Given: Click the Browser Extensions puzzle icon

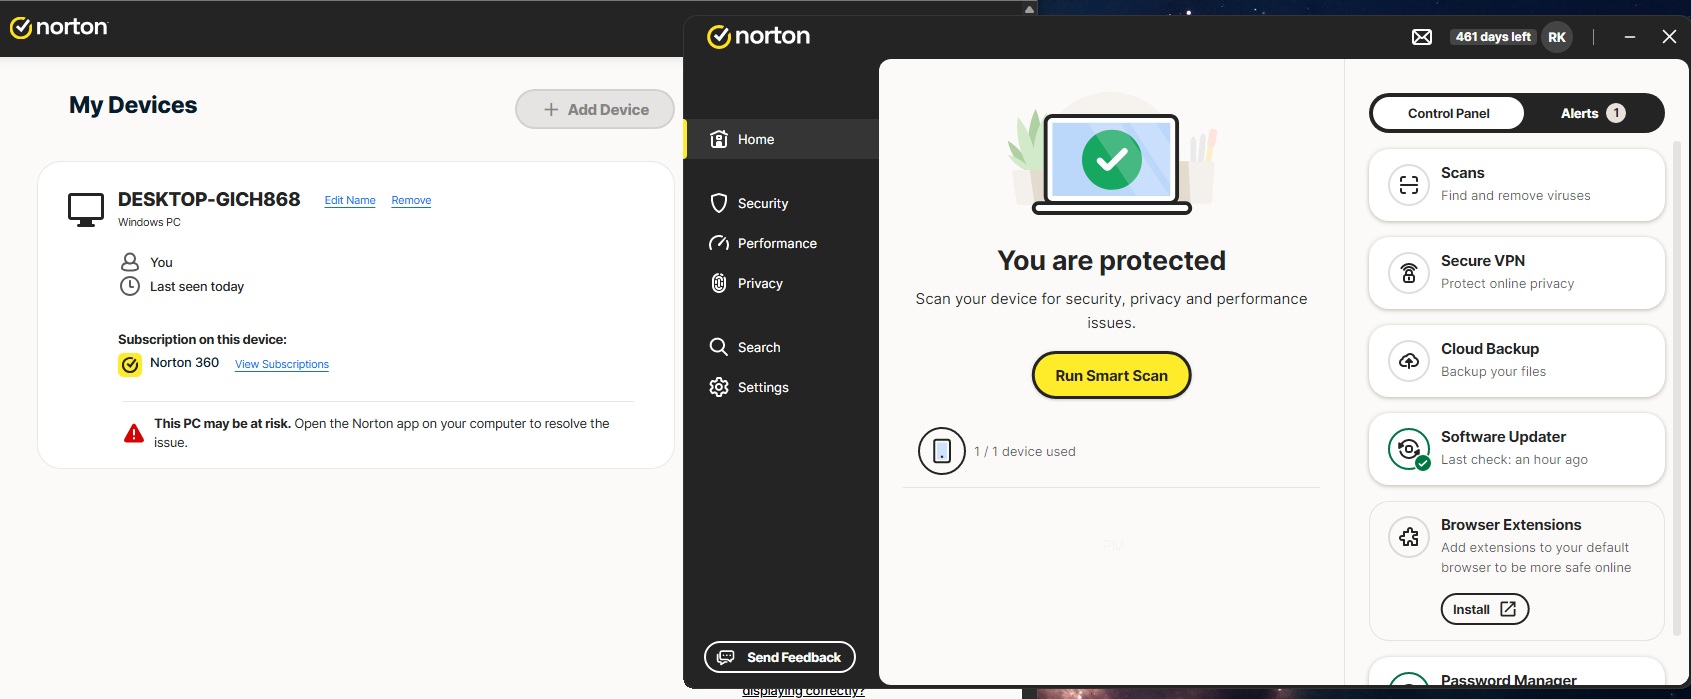Looking at the screenshot, I should pyautogui.click(x=1409, y=537).
